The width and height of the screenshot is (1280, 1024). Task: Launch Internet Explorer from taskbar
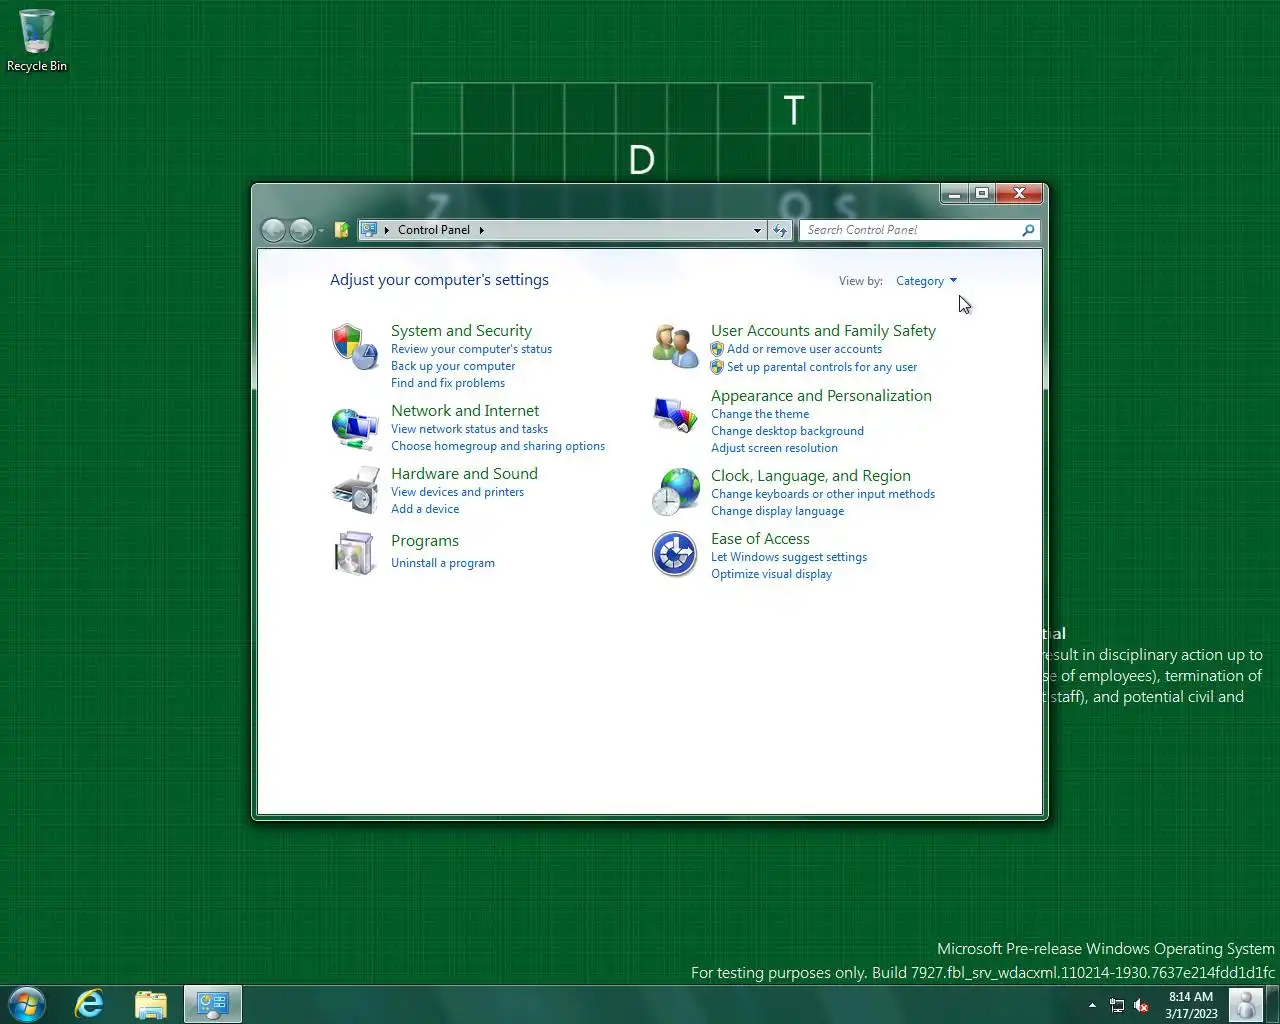[x=90, y=1004]
